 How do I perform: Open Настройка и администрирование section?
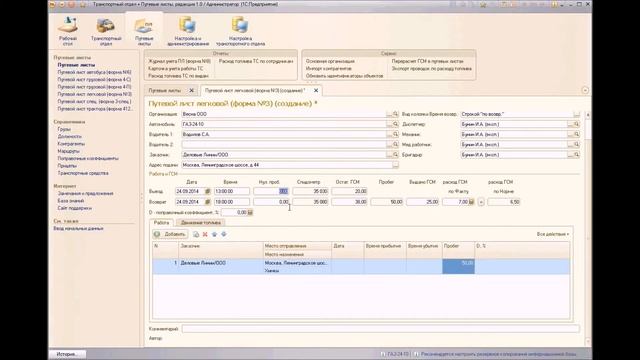[188, 31]
